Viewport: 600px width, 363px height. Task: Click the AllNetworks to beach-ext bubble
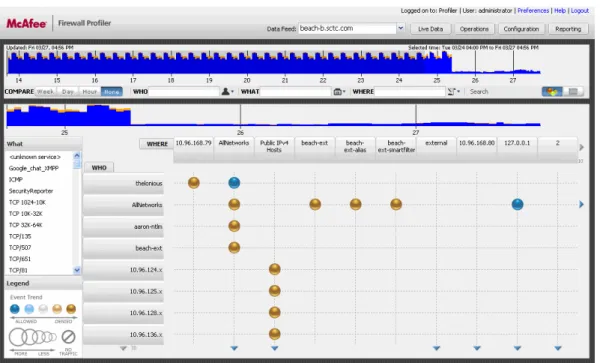(315, 205)
